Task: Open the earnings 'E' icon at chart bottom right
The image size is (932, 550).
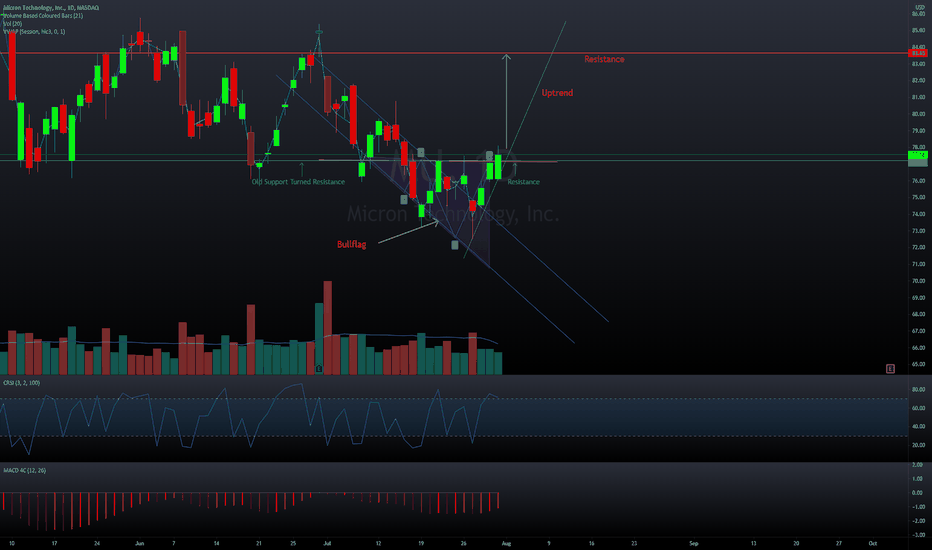Action: point(890,369)
